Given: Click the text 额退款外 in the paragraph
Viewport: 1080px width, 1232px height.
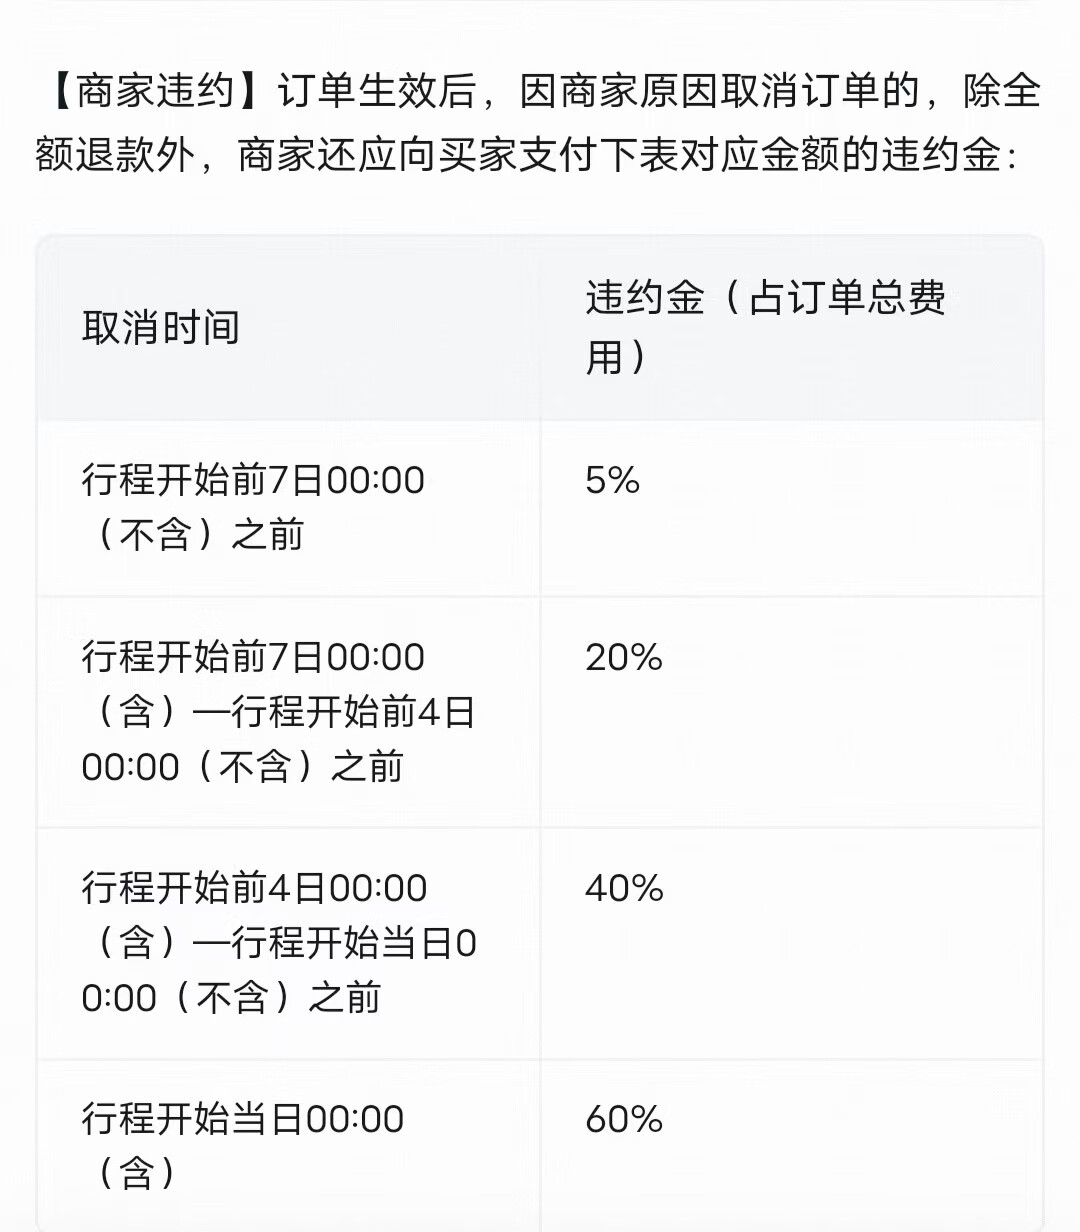Looking at the screenshot, I should pos(114,155).
